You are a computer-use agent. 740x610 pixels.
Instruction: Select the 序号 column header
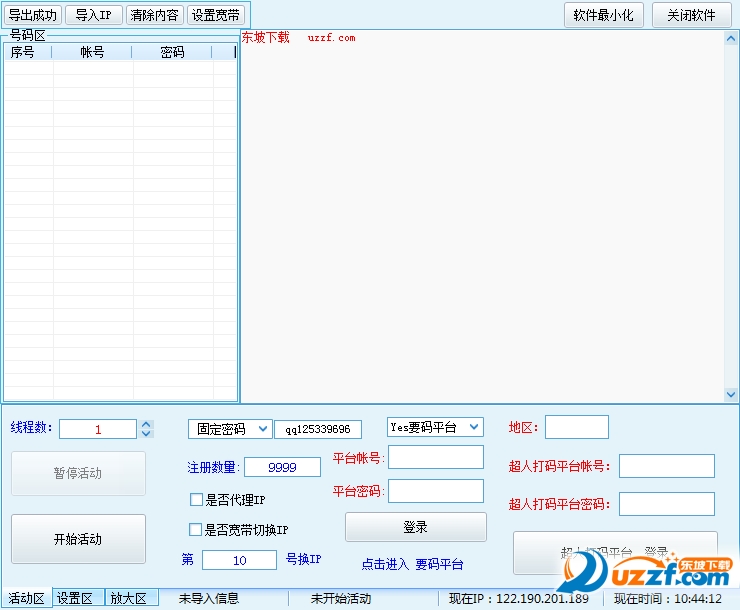pyautogui.click(x=27, y=52)
